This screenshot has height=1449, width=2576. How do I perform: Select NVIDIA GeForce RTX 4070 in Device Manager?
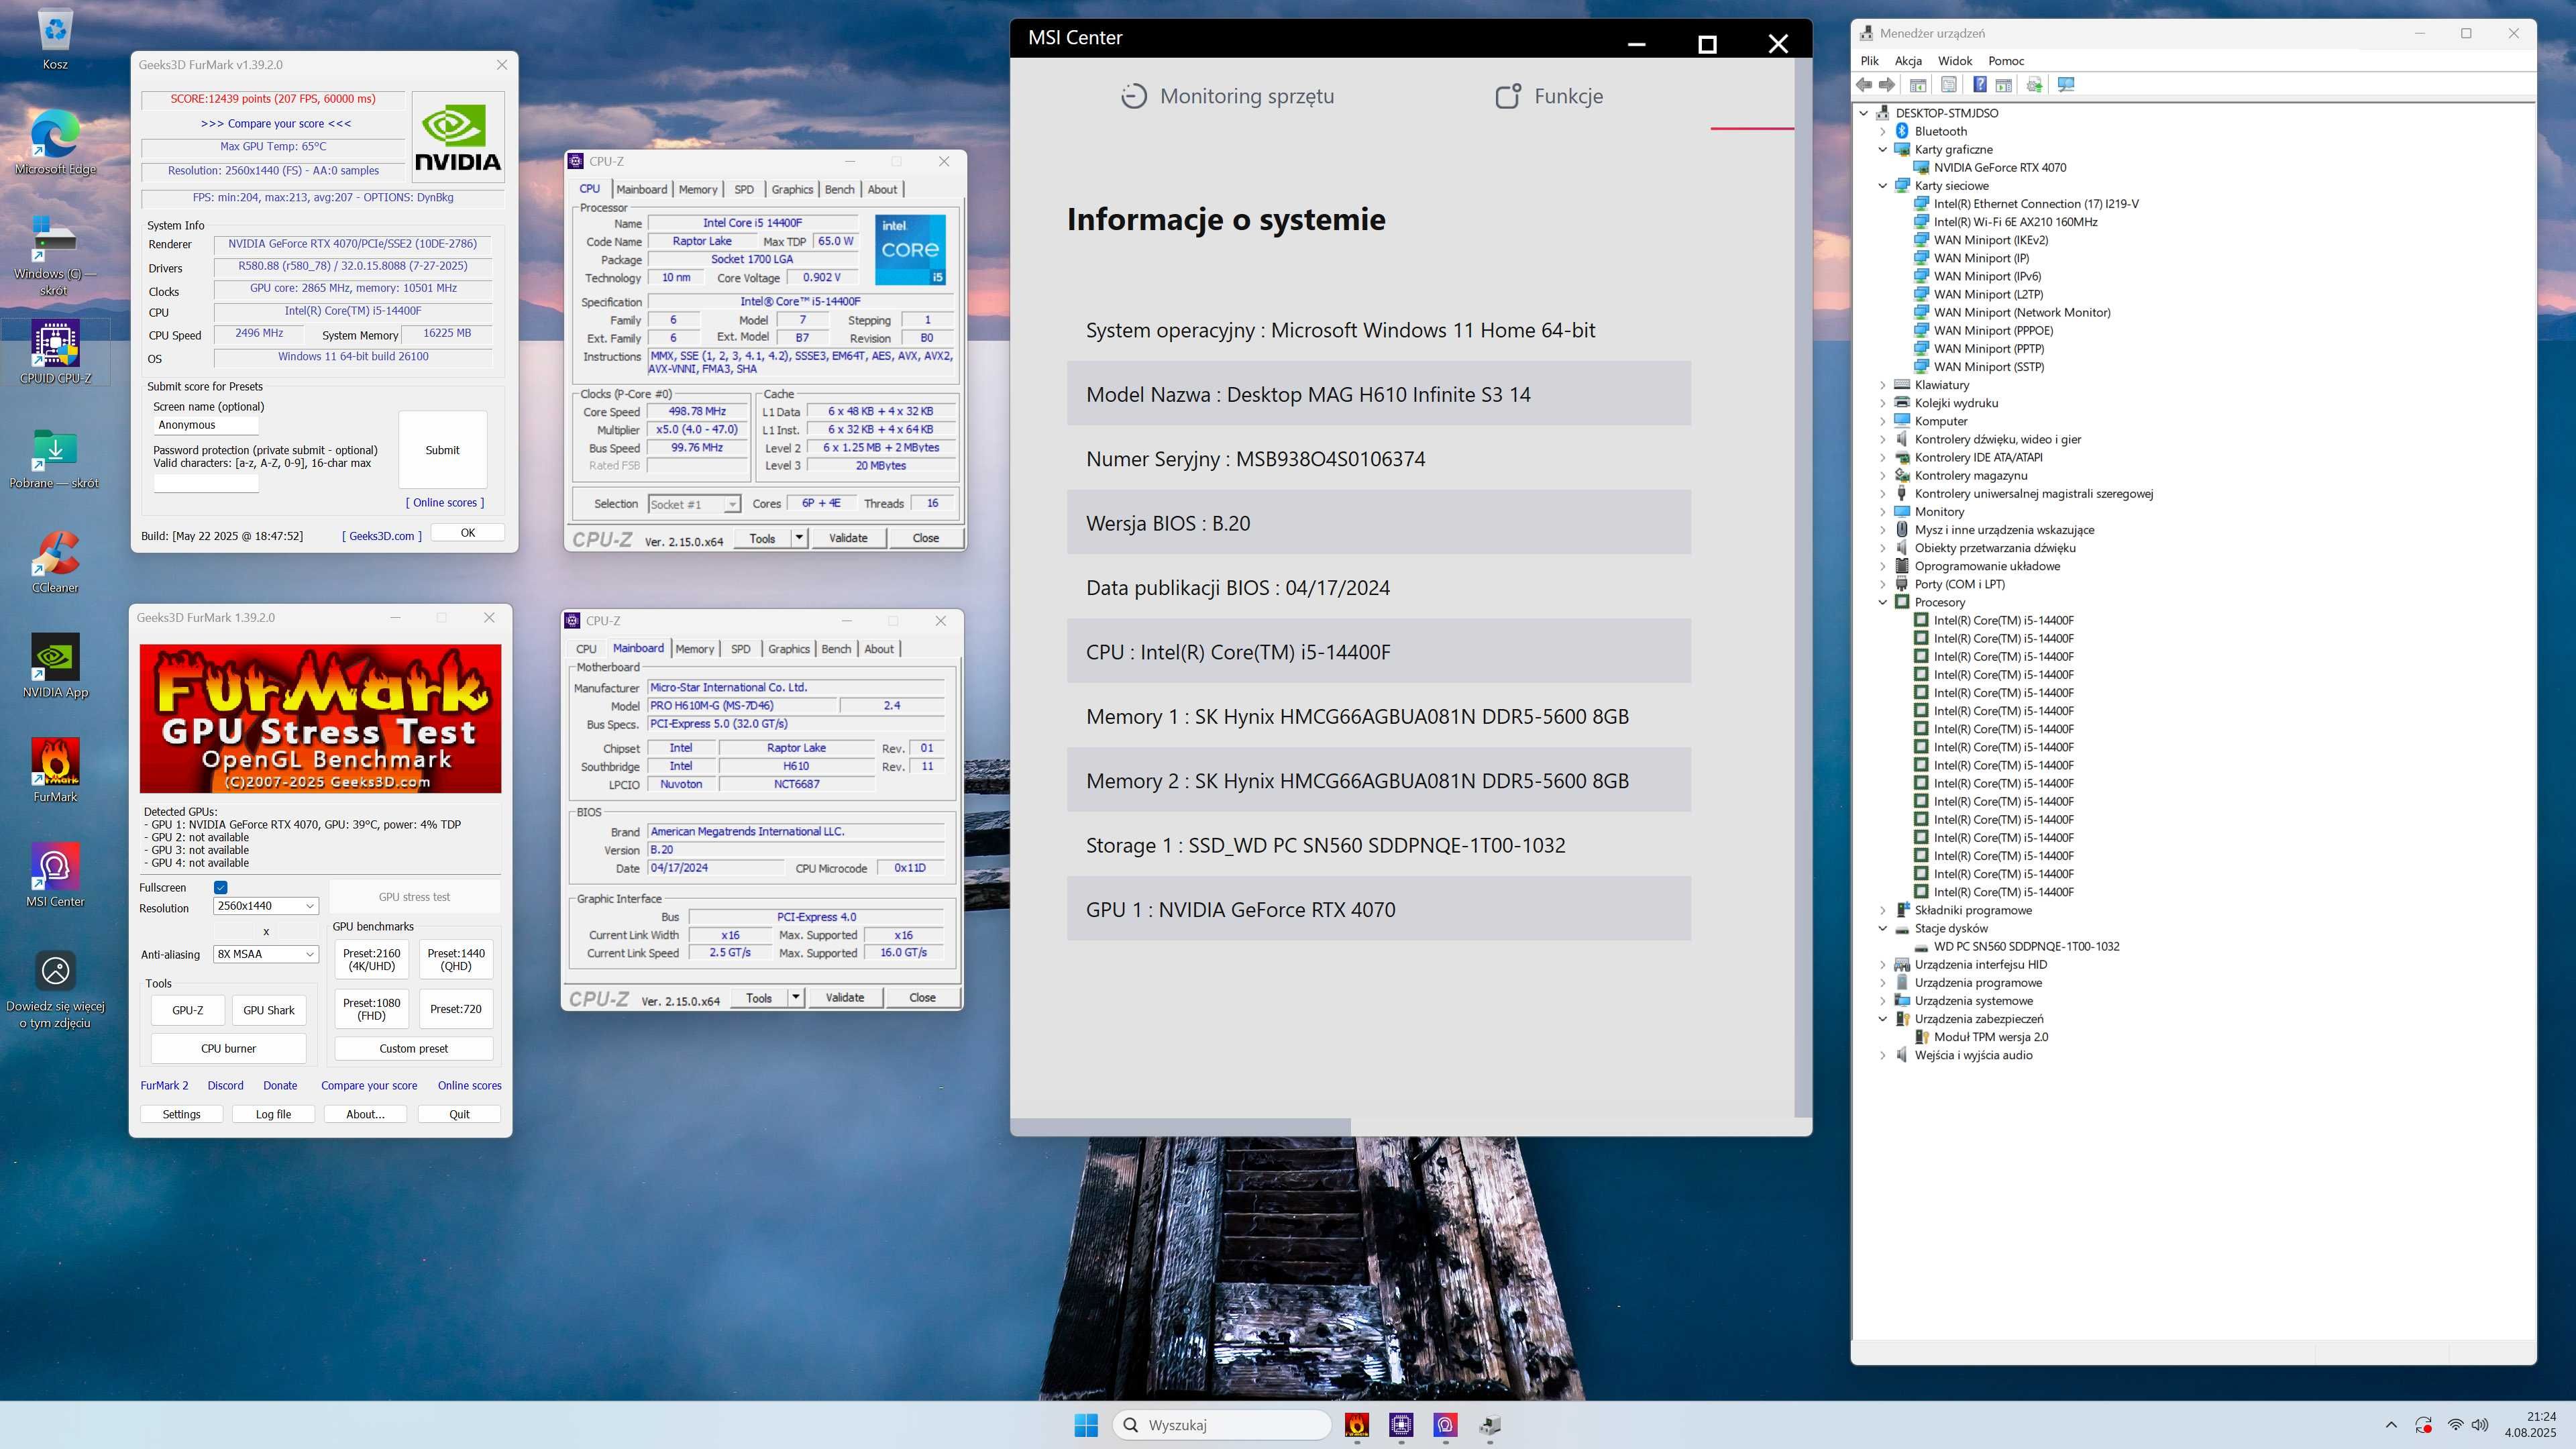[x=1999, y=168]
